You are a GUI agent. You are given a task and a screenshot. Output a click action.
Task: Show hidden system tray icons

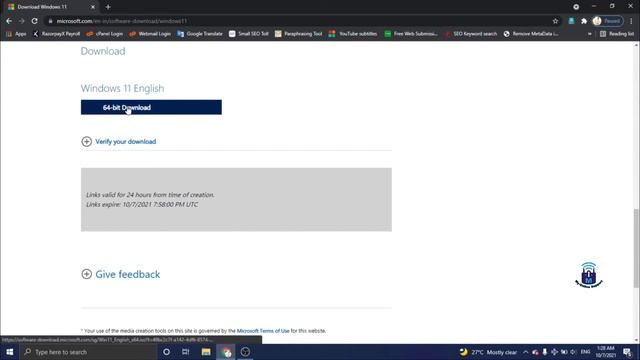tap(526, 352)
